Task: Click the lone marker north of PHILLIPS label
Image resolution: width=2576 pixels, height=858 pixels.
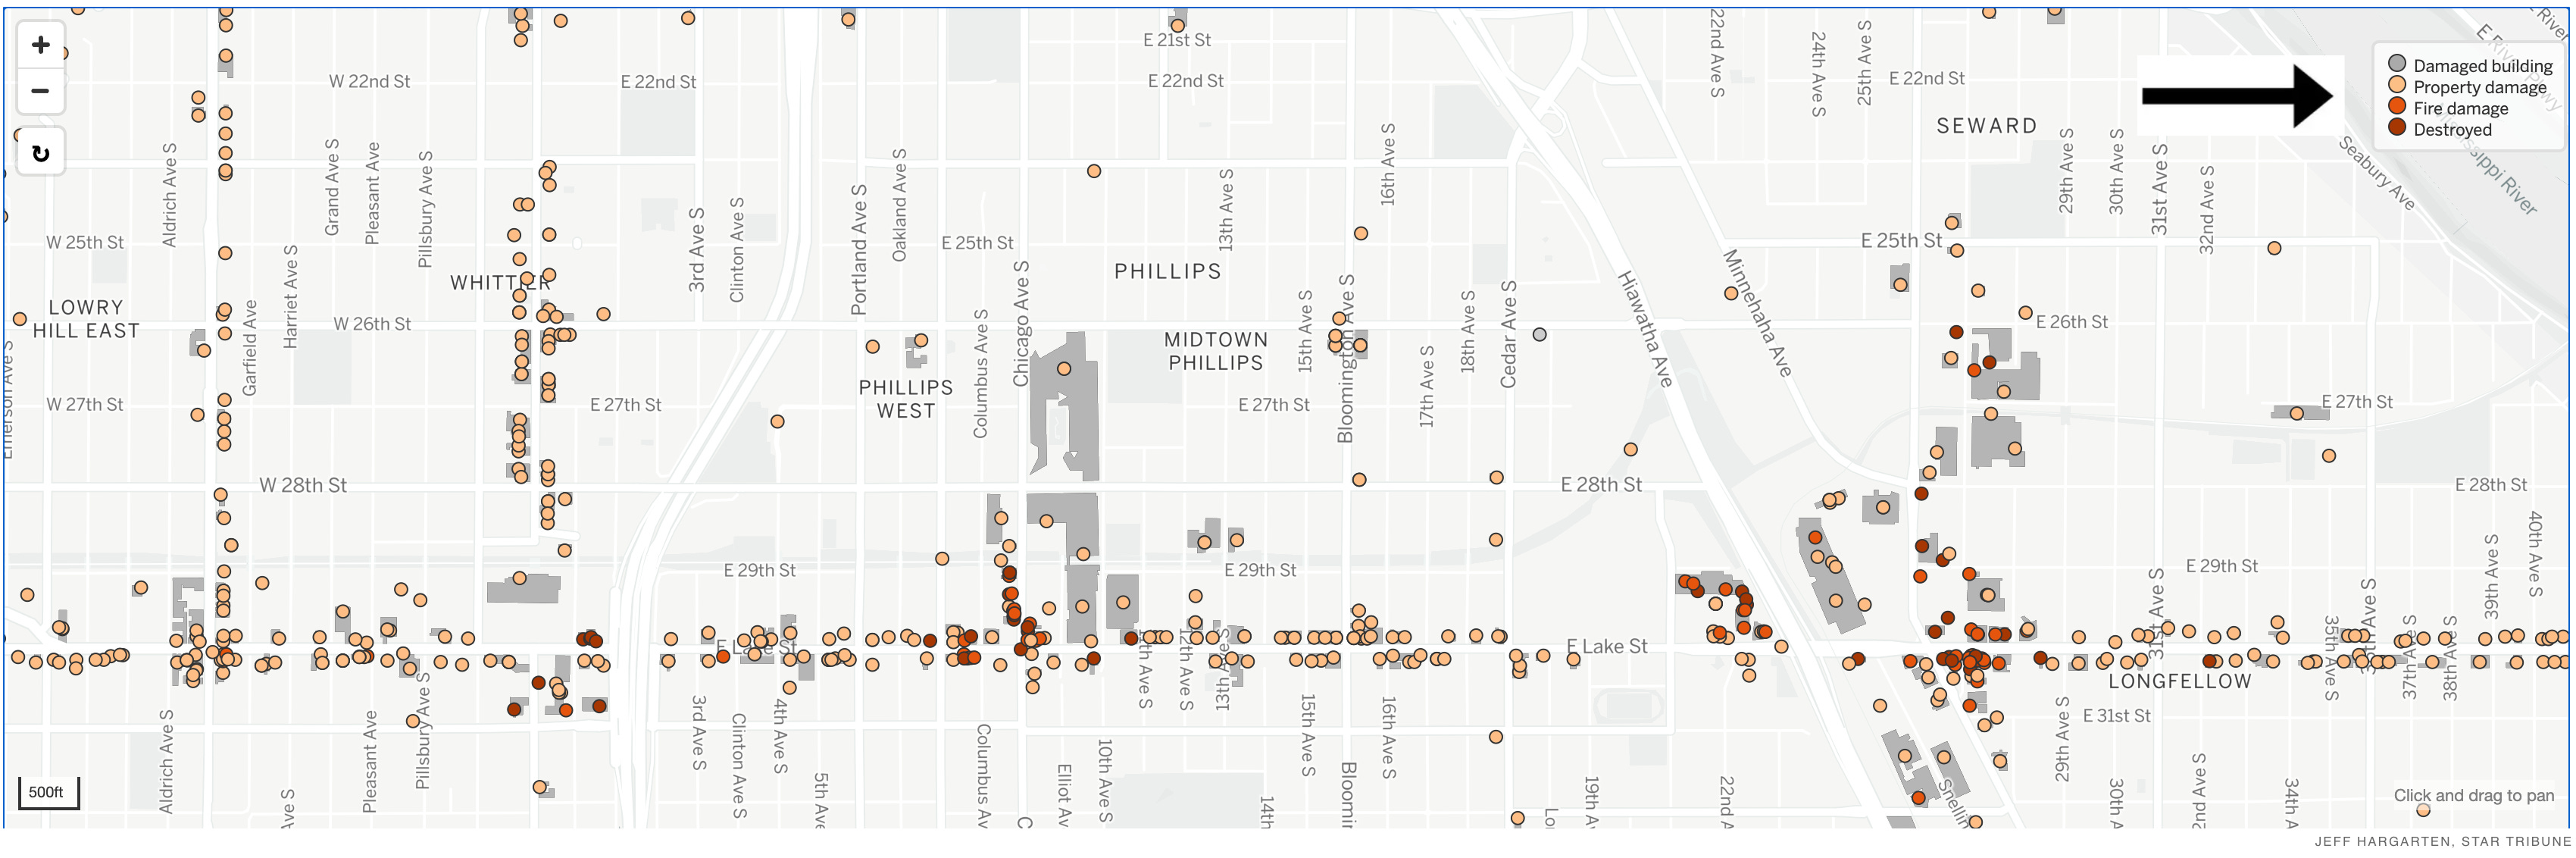Action: pos(1094,171)
